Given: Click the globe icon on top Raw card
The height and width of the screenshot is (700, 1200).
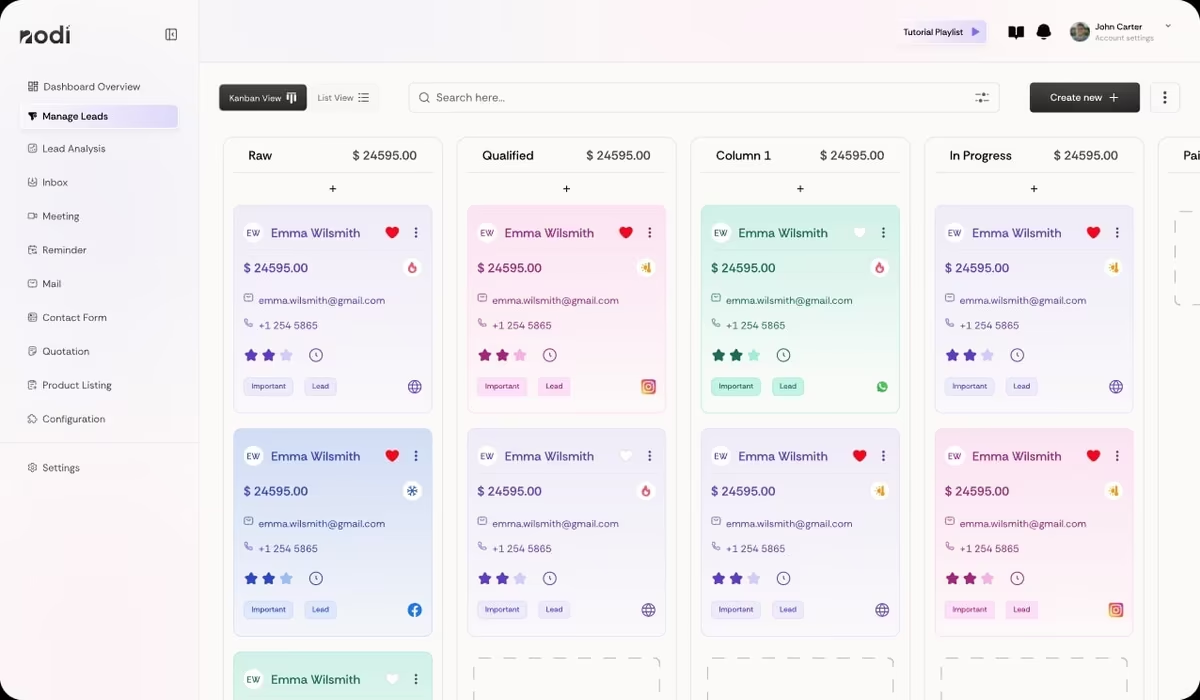Looking at the screenshot, I should (414, 386).
